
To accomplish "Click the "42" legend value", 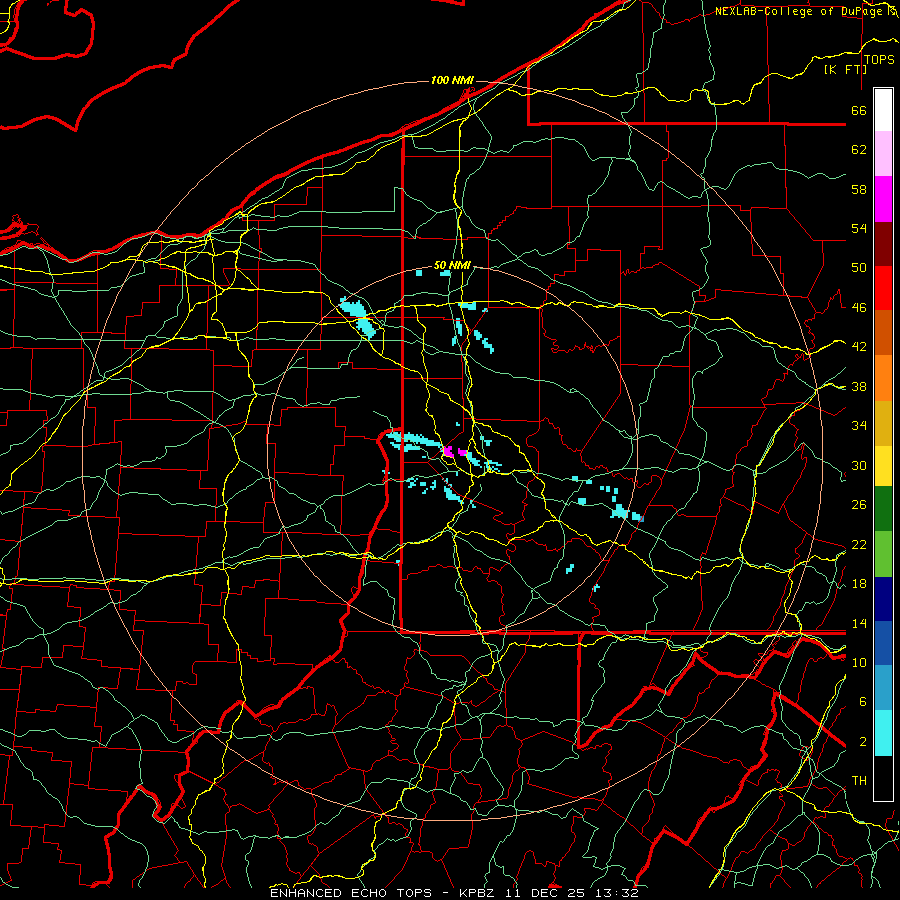I will [859, 347].
